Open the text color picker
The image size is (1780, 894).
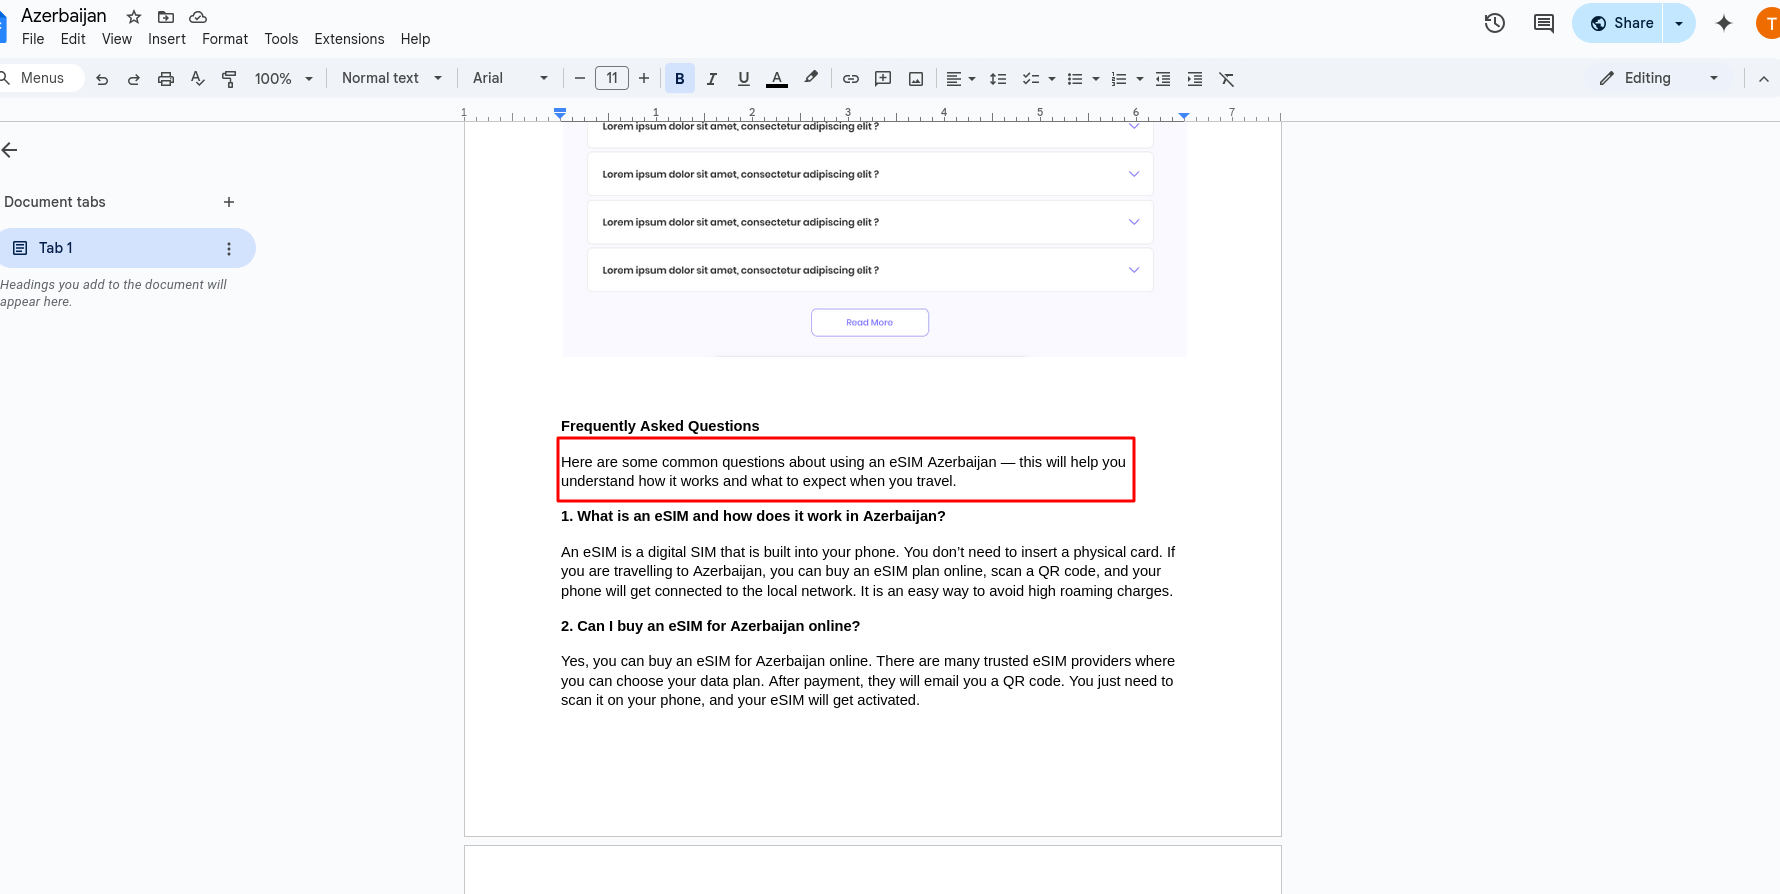coord(777,79)
